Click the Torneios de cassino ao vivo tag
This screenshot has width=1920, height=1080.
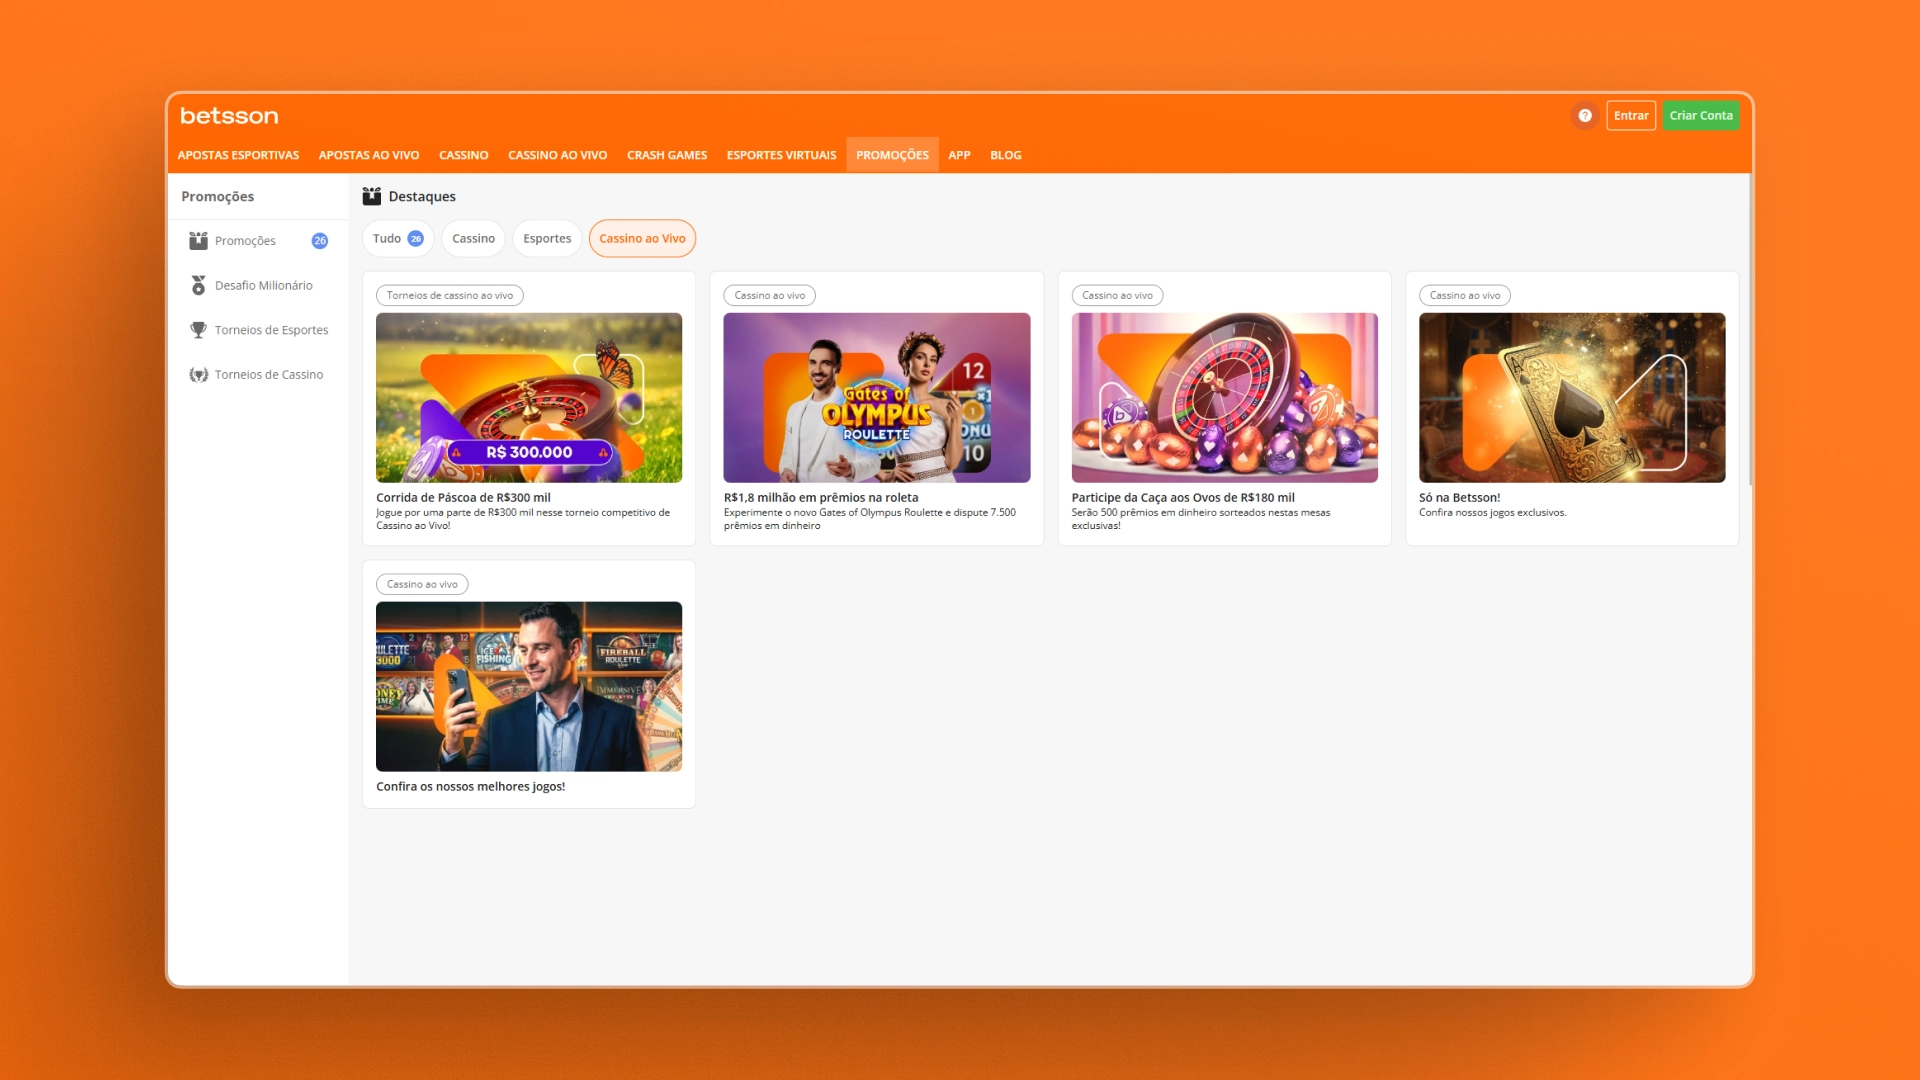point(450,296)
